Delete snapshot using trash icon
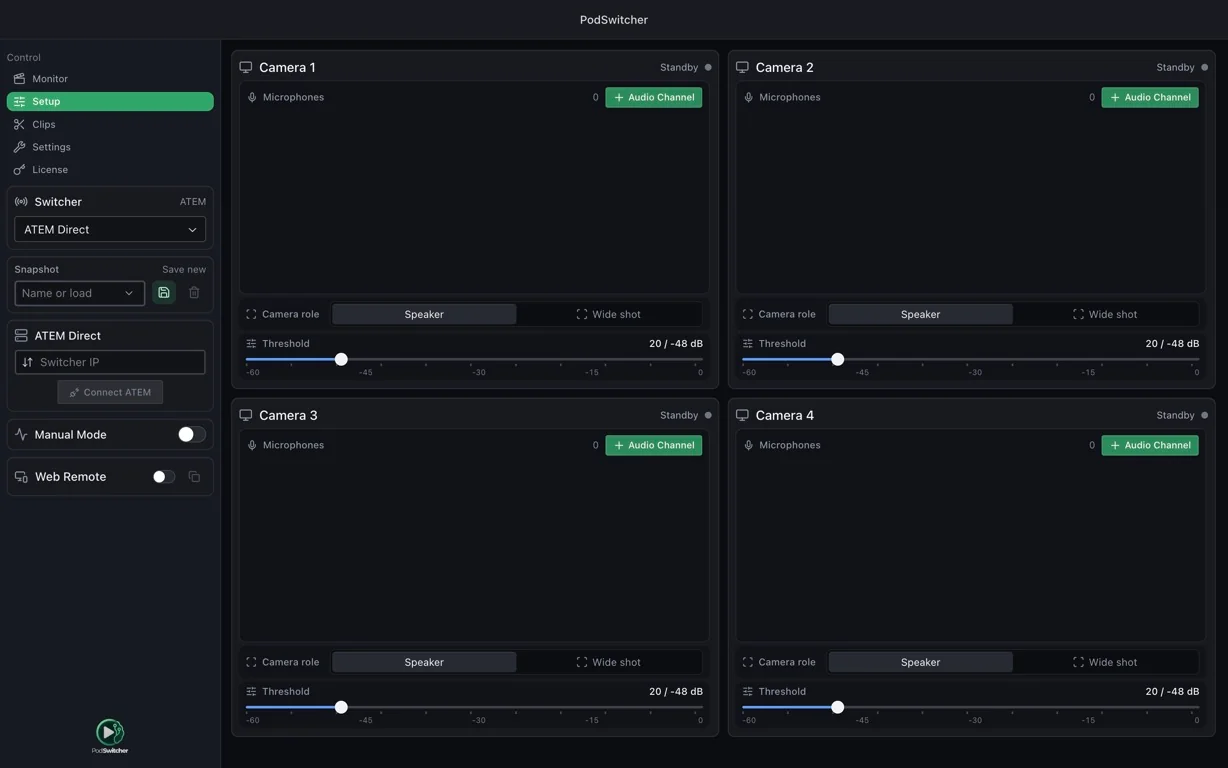This screenshot has width=1228, height=768. (x=194, y=293)
